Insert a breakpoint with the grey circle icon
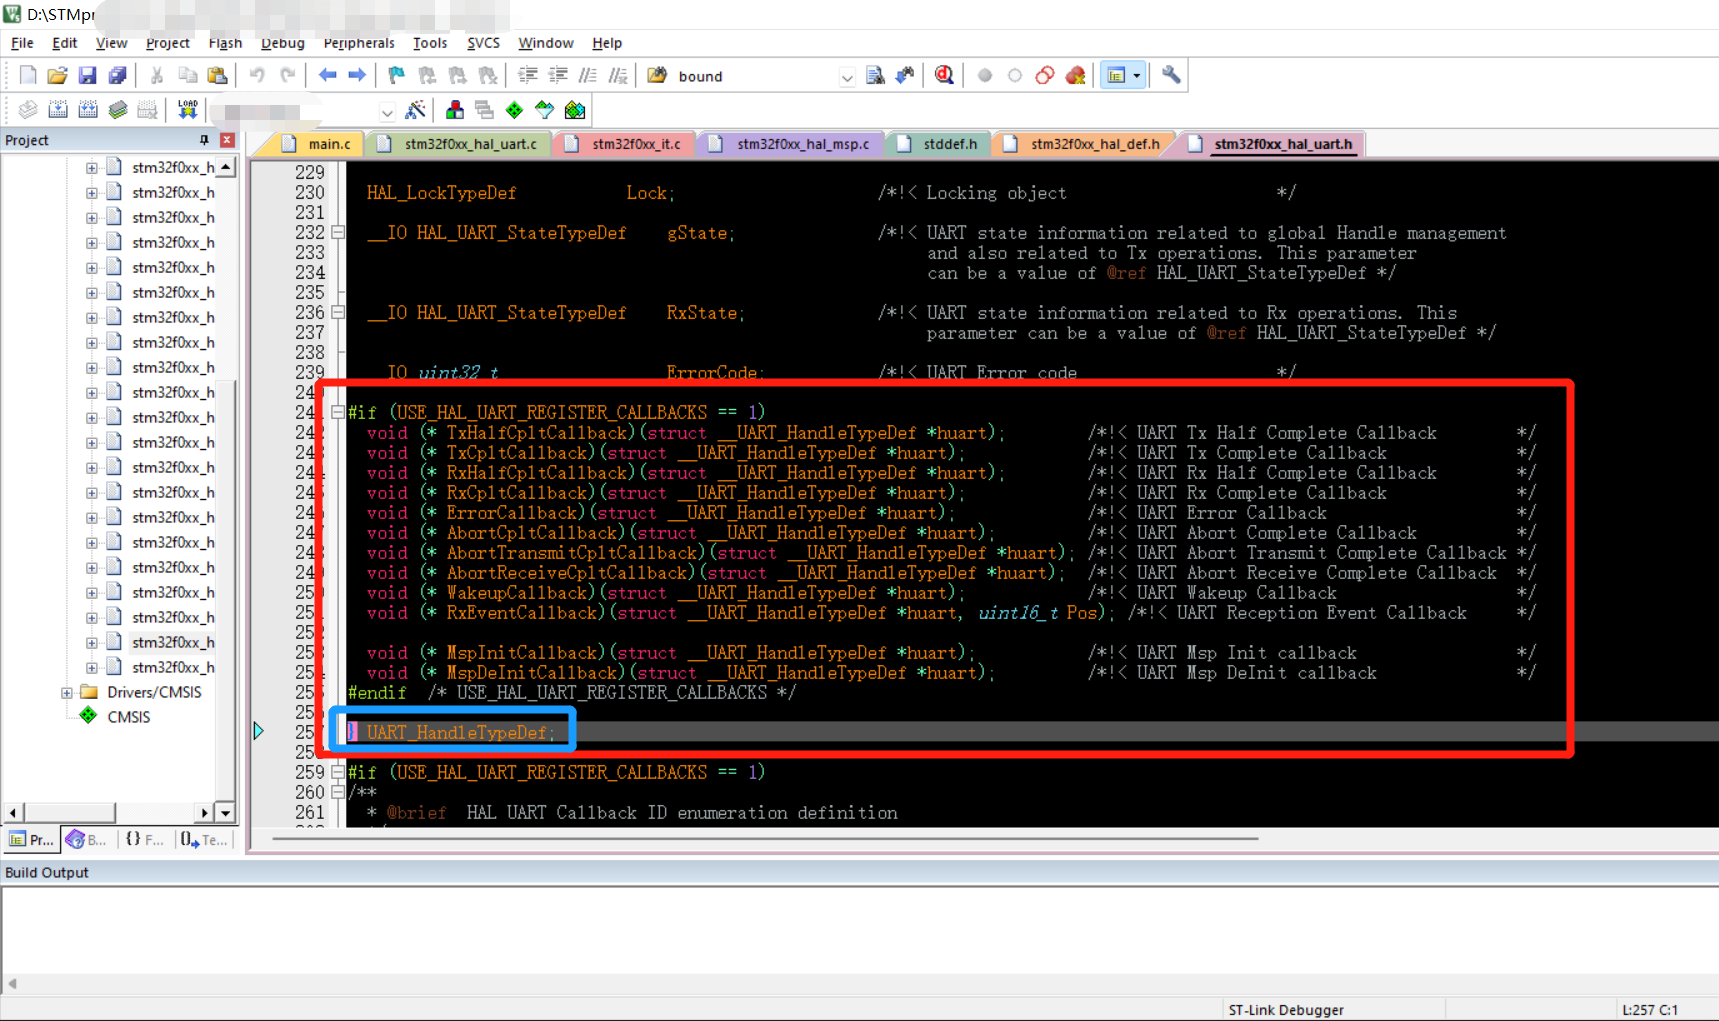 [985, 75]
